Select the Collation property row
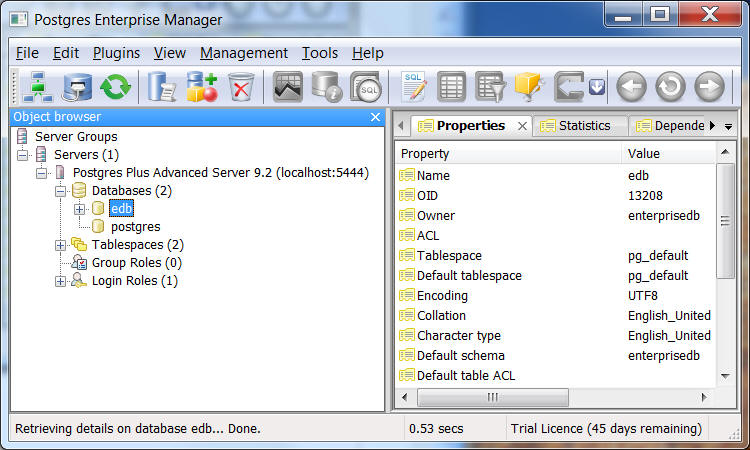 (555, 316)
